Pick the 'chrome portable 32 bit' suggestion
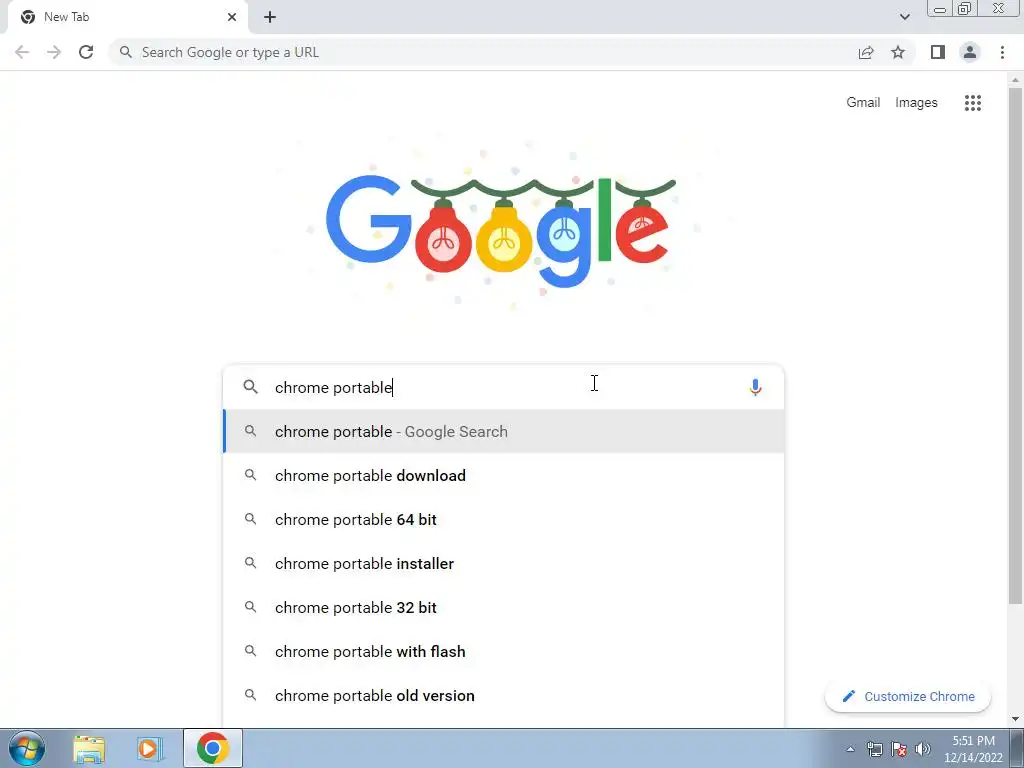The width and height of the screenshot is (1024, 768). 504,607
